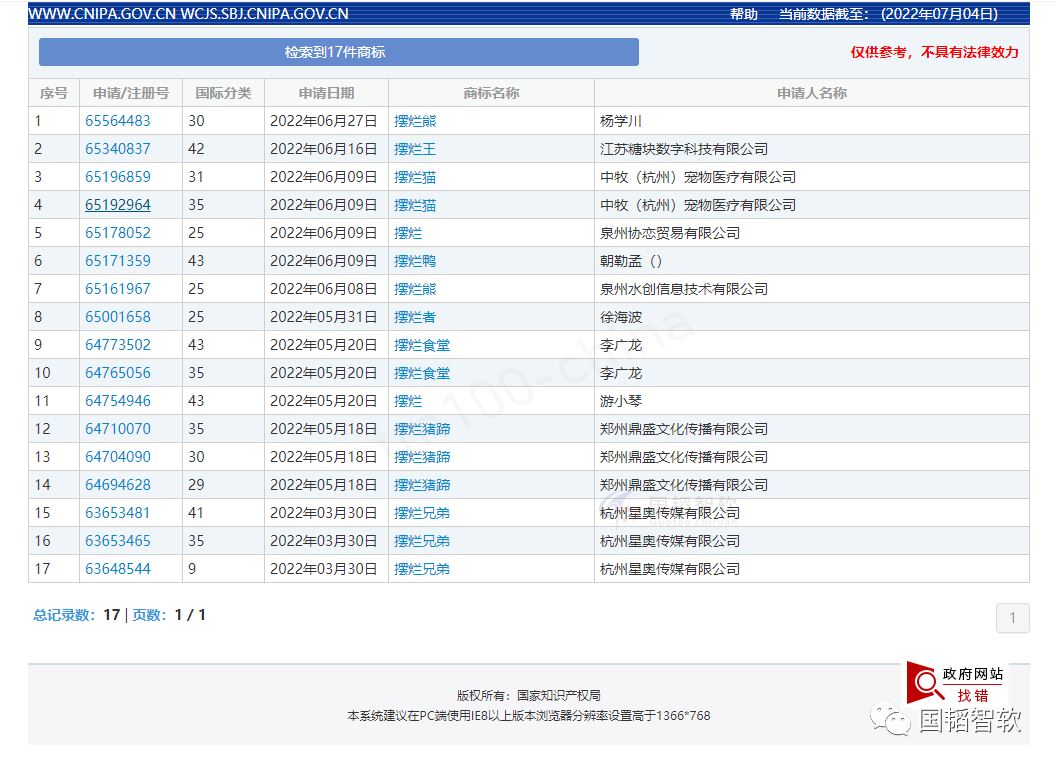Sort by 申请日期 column header
This screenshot has width=1056, height=767.
pyautogui.click(x=327, y=93)
